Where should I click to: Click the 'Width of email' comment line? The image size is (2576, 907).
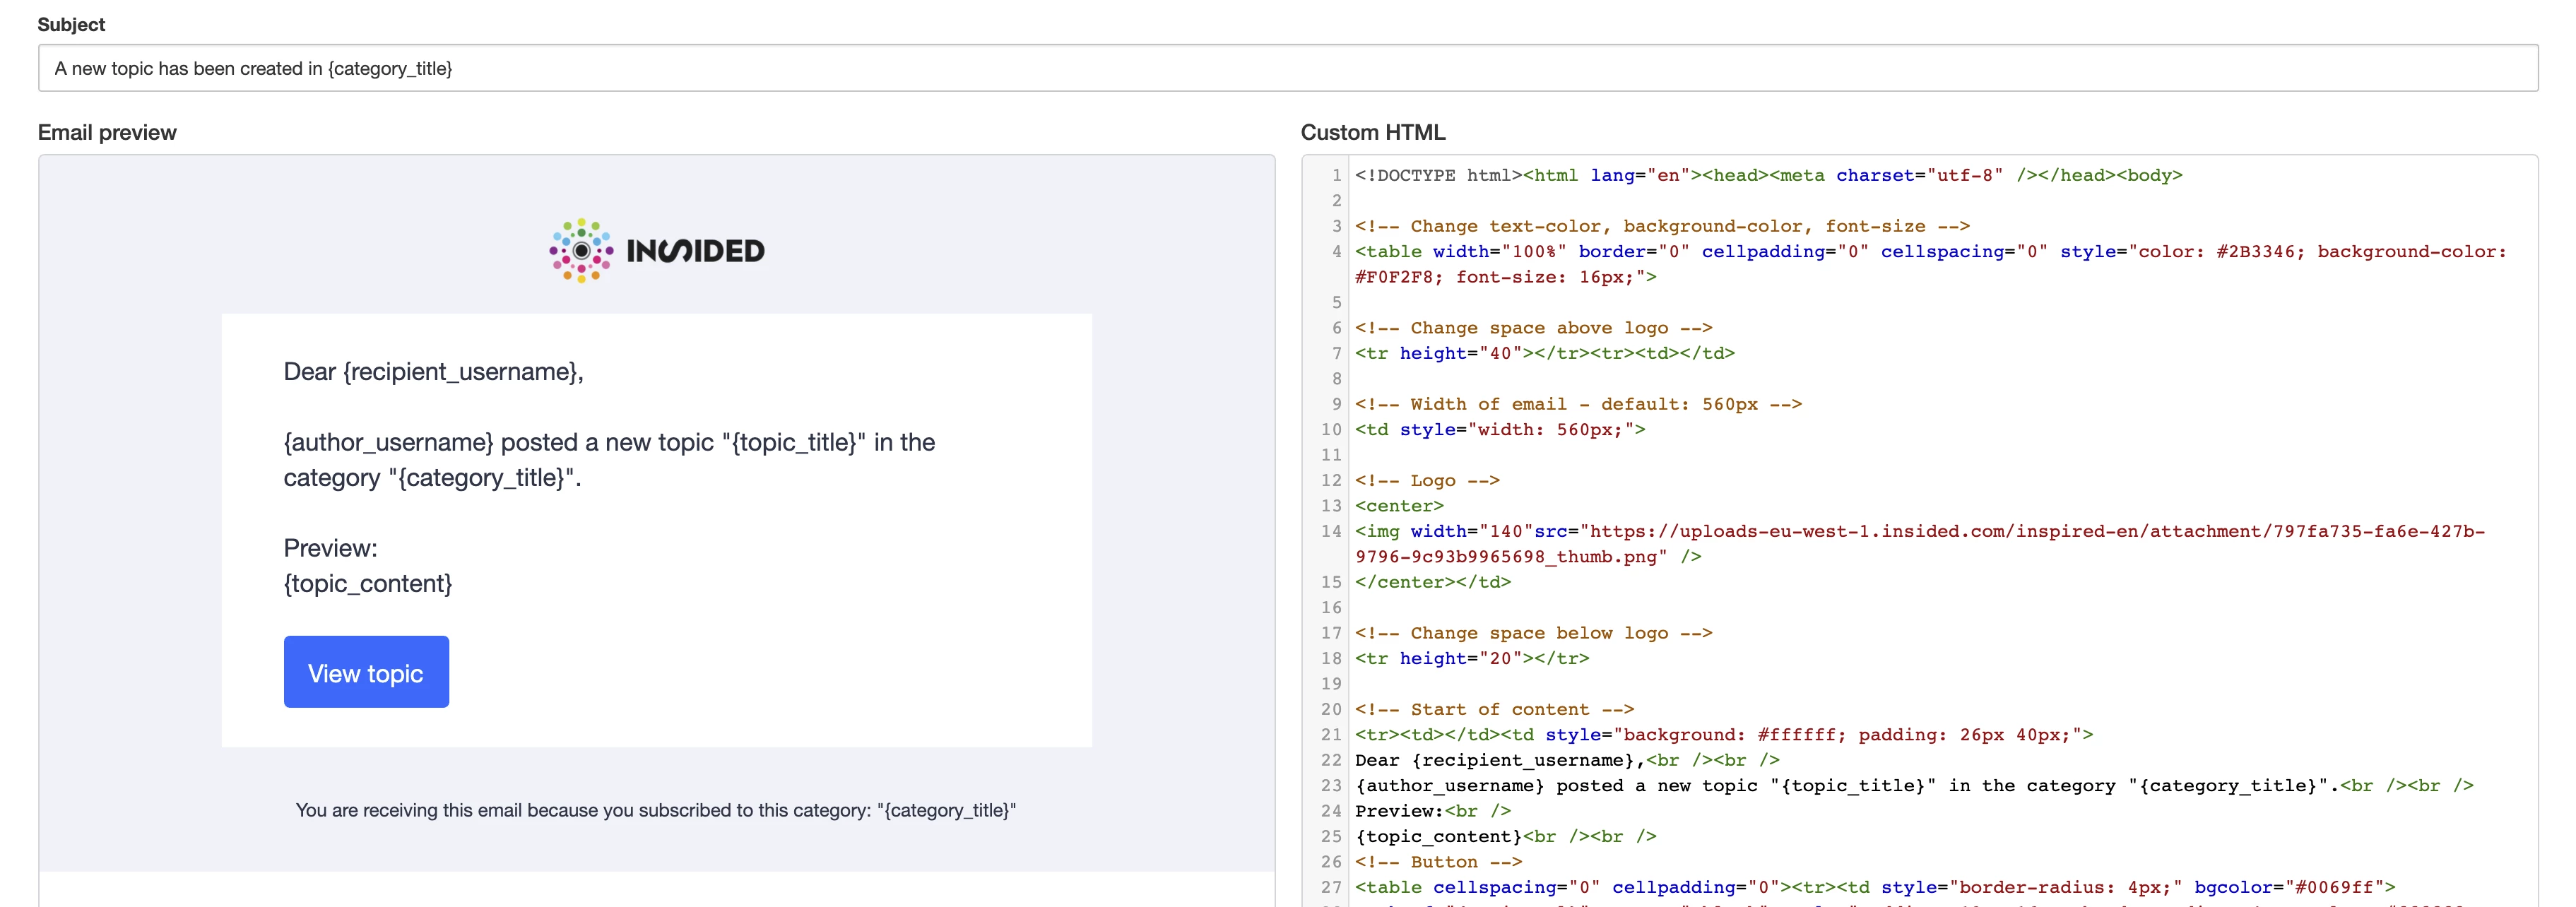pyautogui.click(x=1575, y=404)
